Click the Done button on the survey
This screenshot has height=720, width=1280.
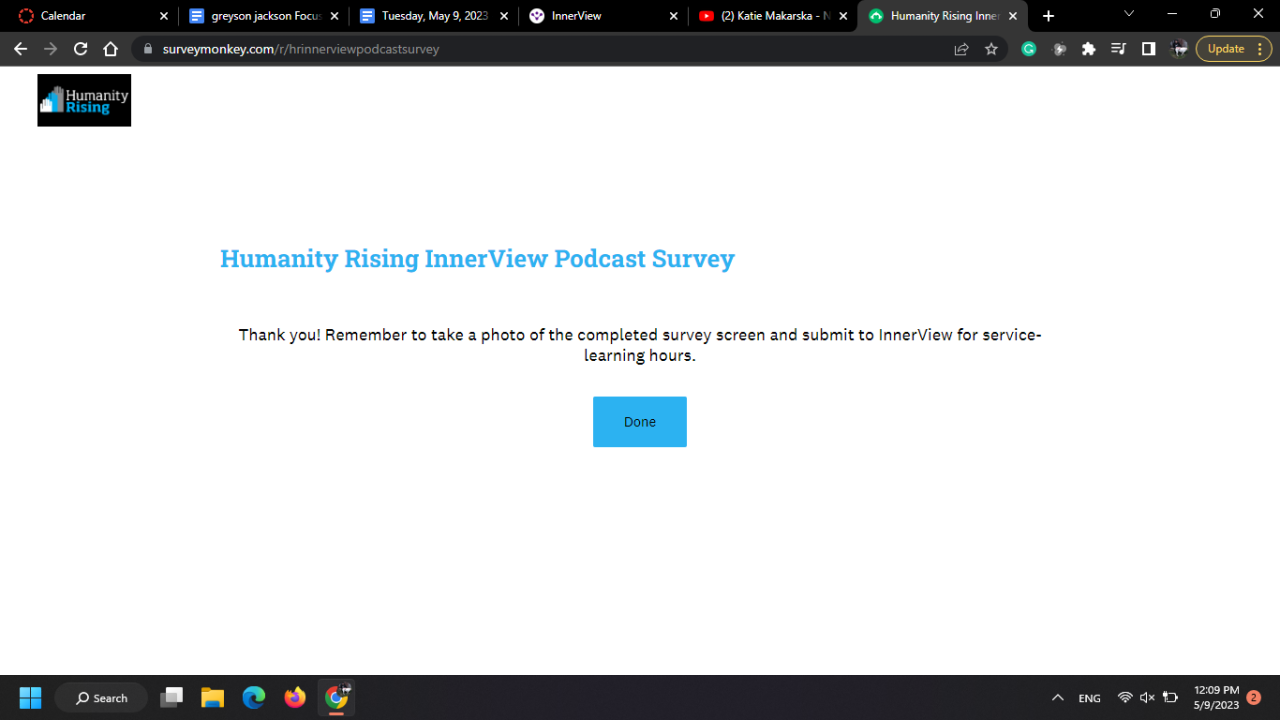click(x=640, y=422)
